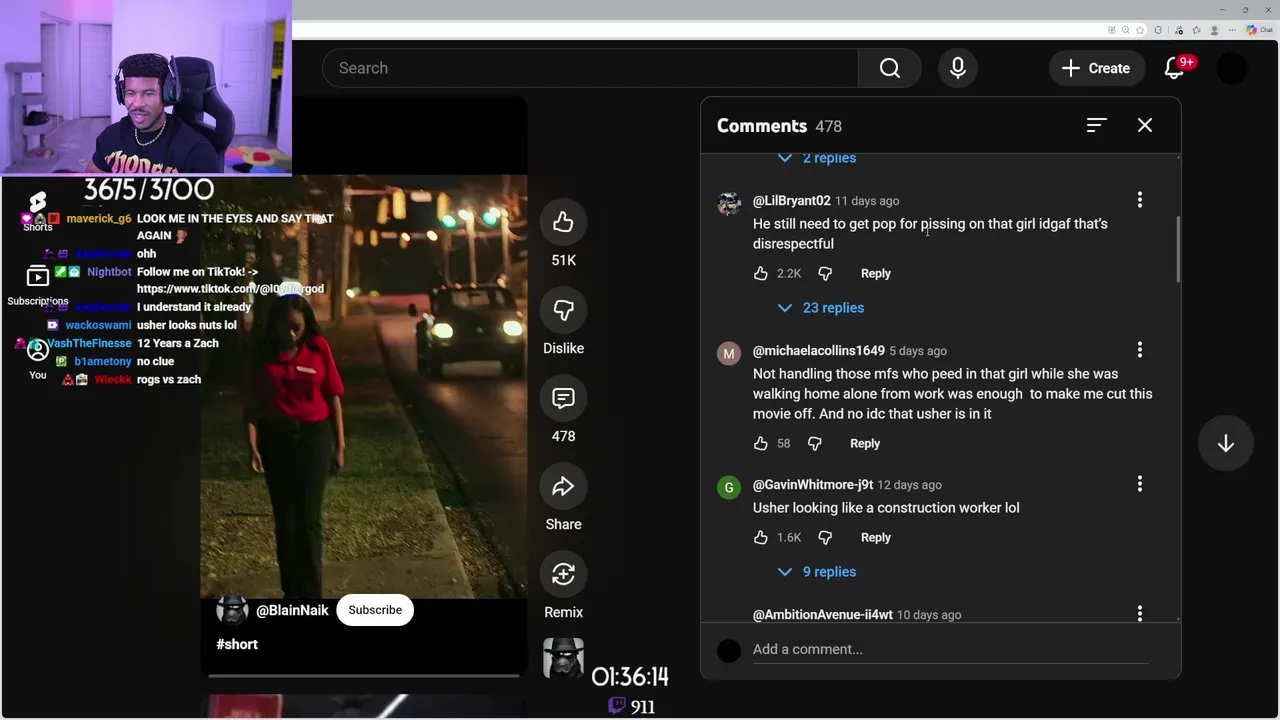Open Shorts in the sidebar
The image size is (1280, 720).
tap(37, 212)
